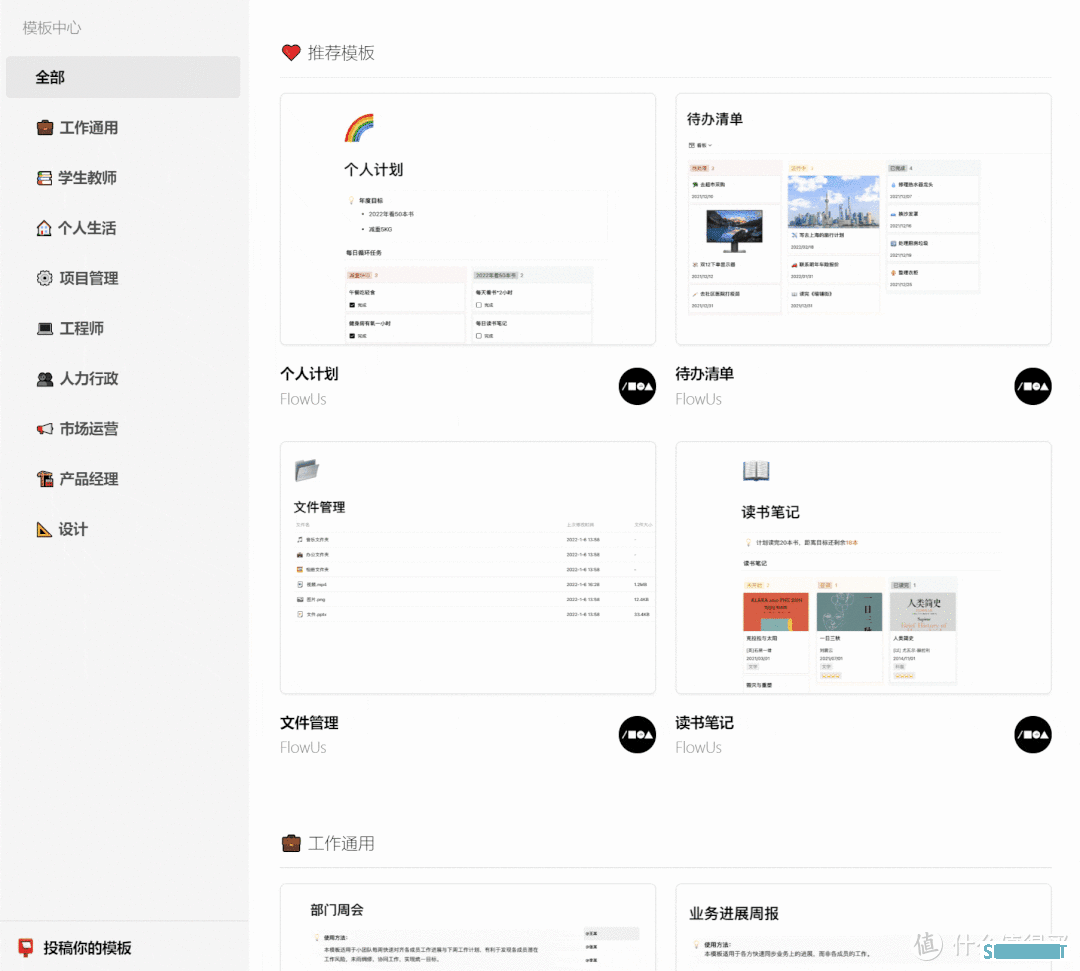Click the 推荐模板 section heading
The width and height of the screenshot is (1080, 971).
[341, 53]
